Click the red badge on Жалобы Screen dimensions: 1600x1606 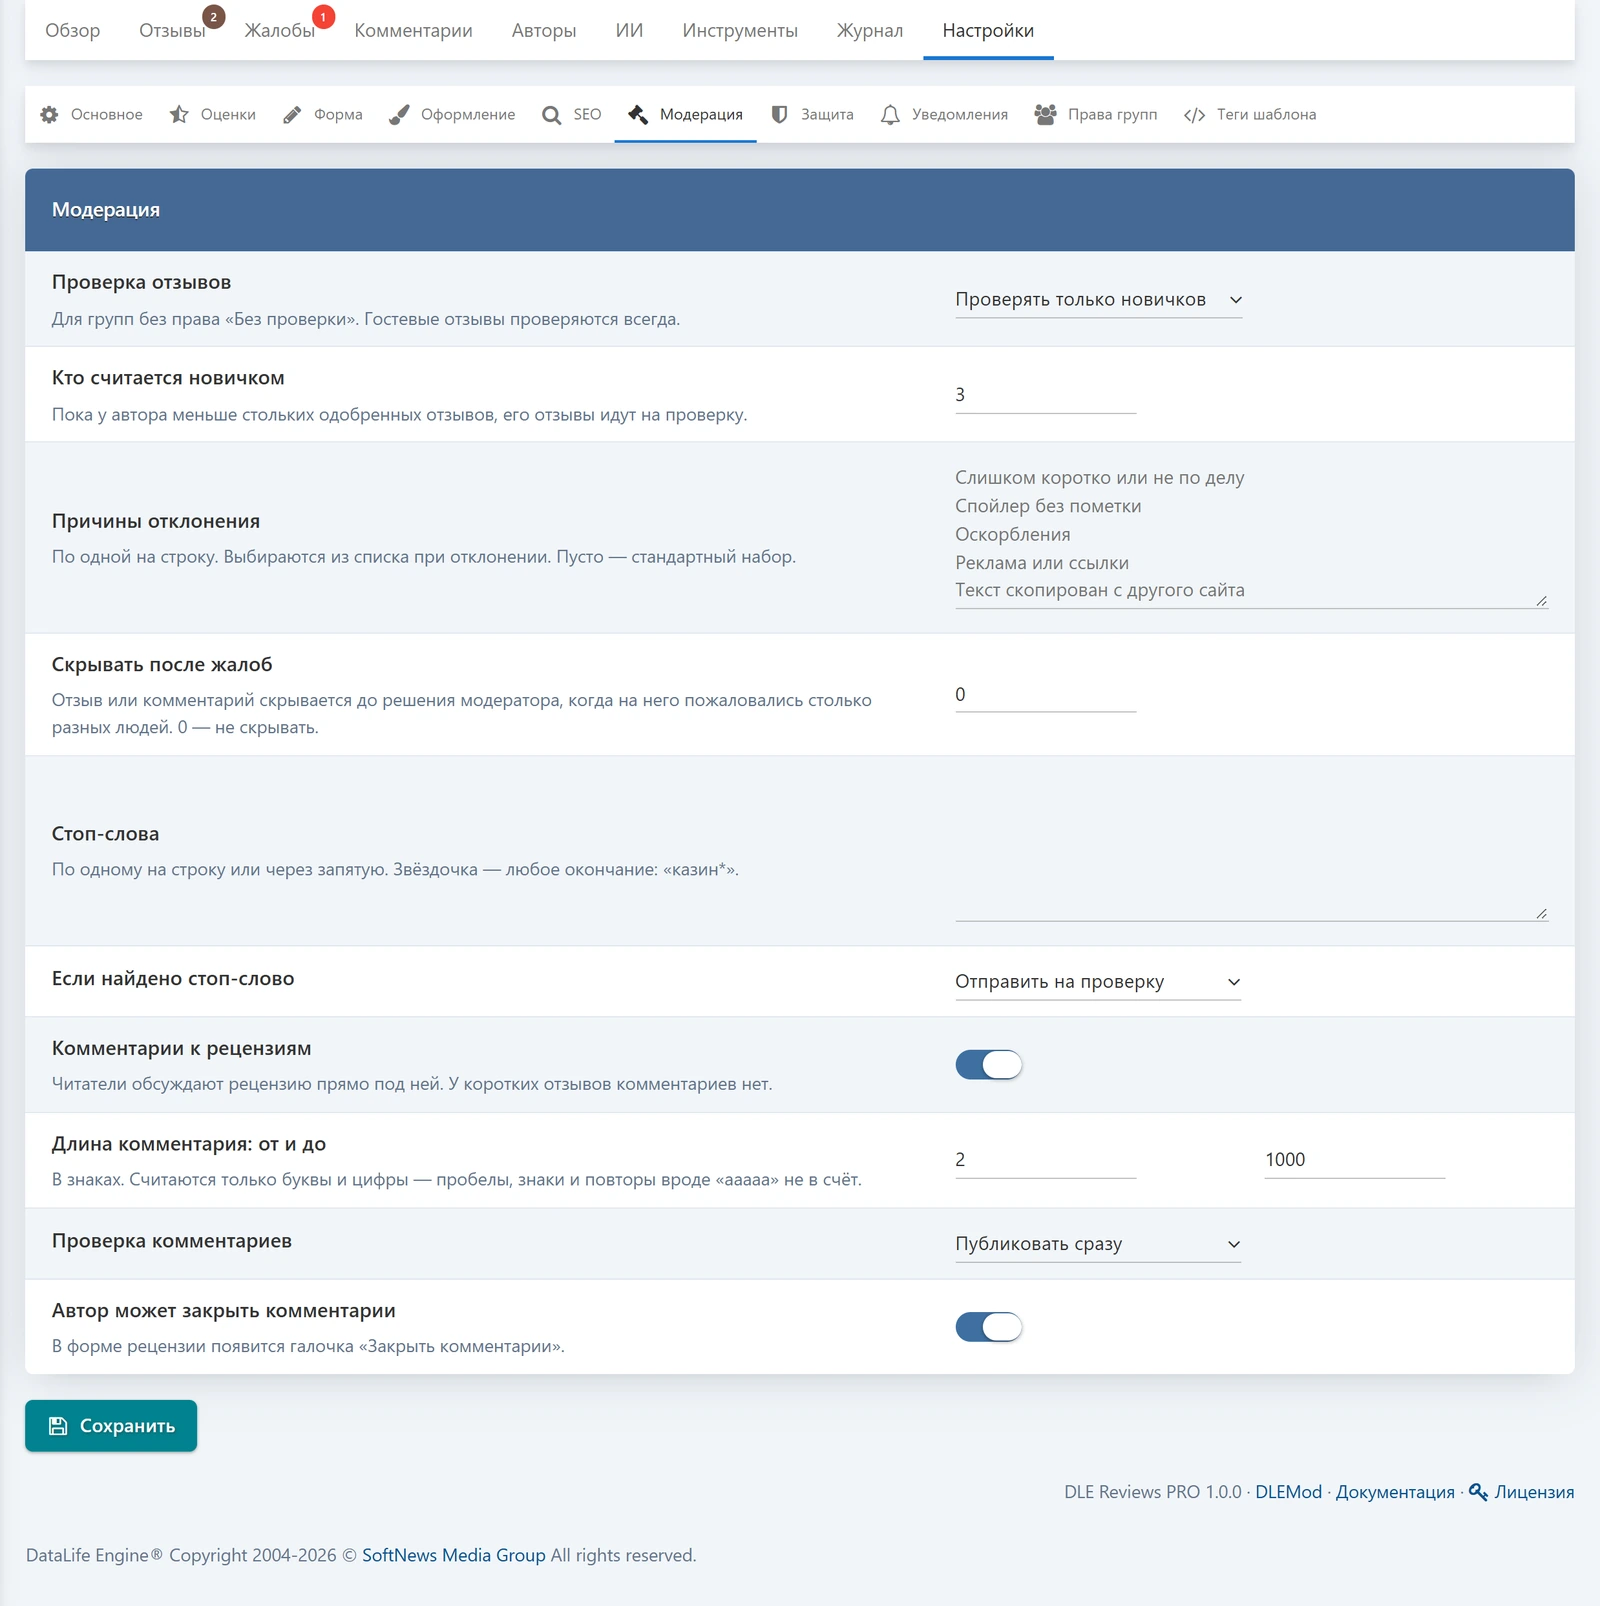(x=323, y=17)
